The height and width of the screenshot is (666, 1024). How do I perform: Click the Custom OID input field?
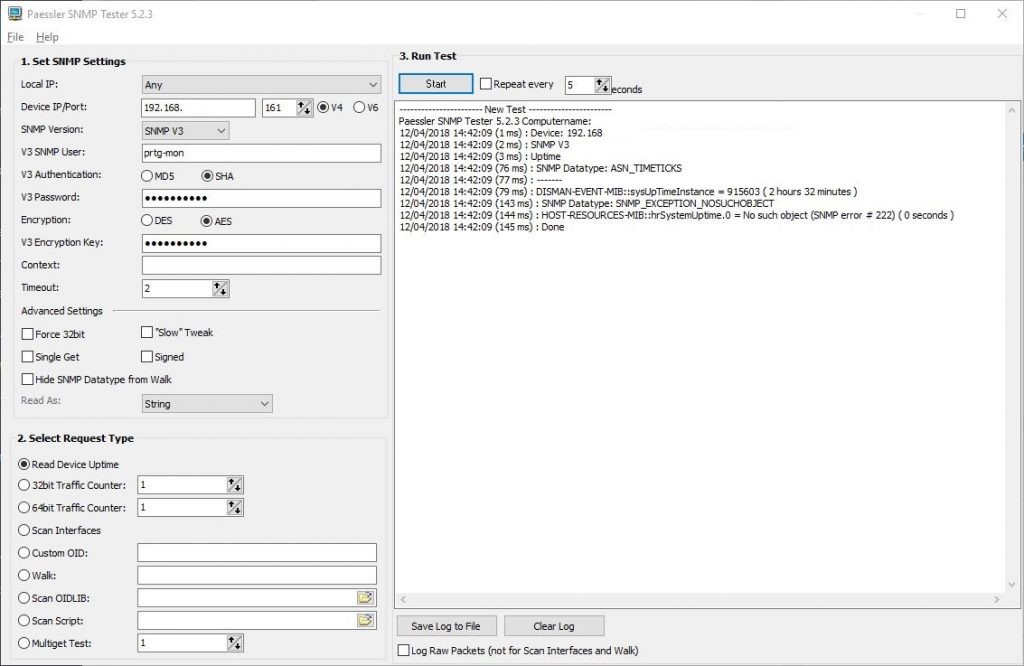257,552
